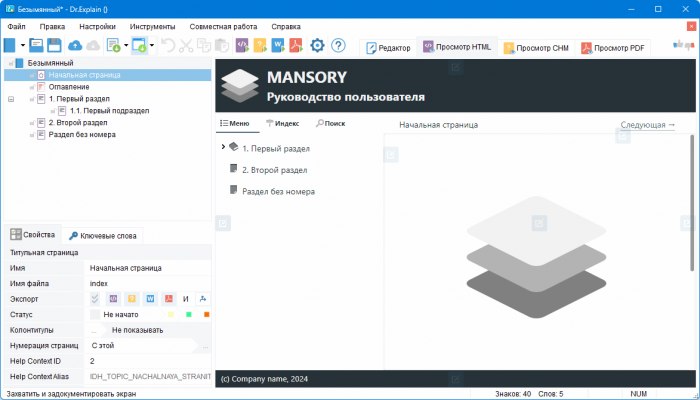
Task: Click the new project book icon
Action: click(x=9, y=45)
